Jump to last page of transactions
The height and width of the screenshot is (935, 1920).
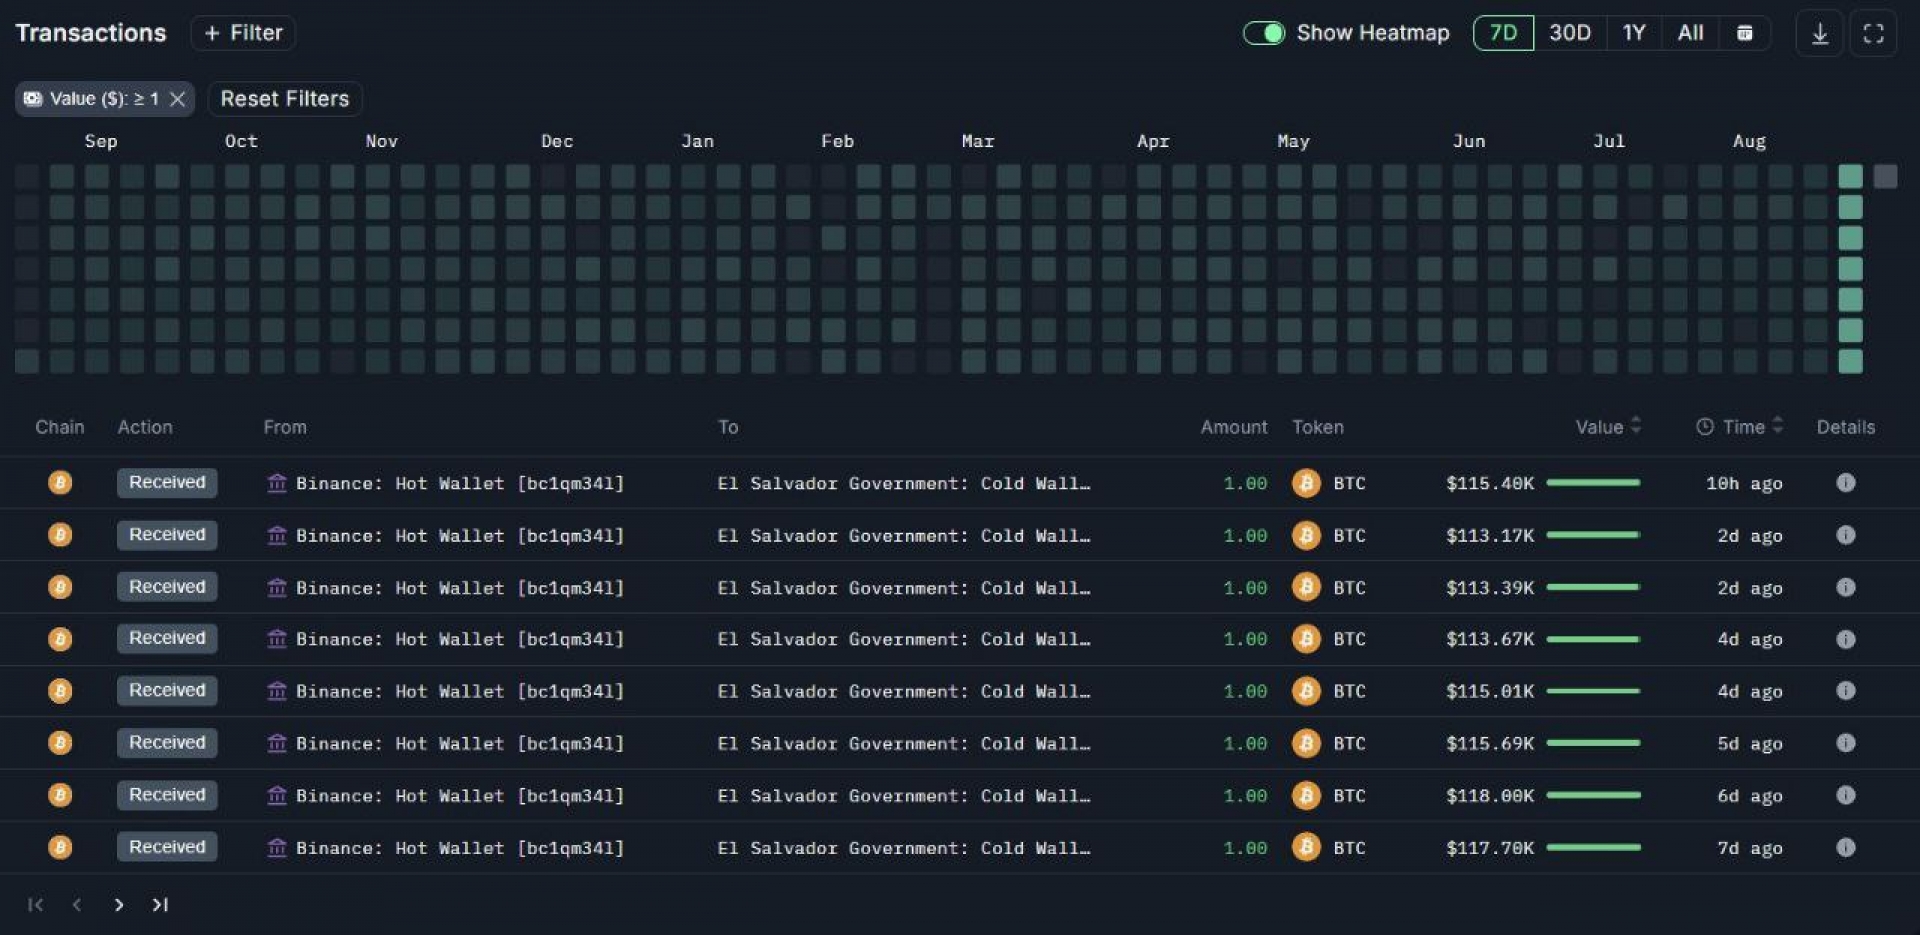(160, 905)
